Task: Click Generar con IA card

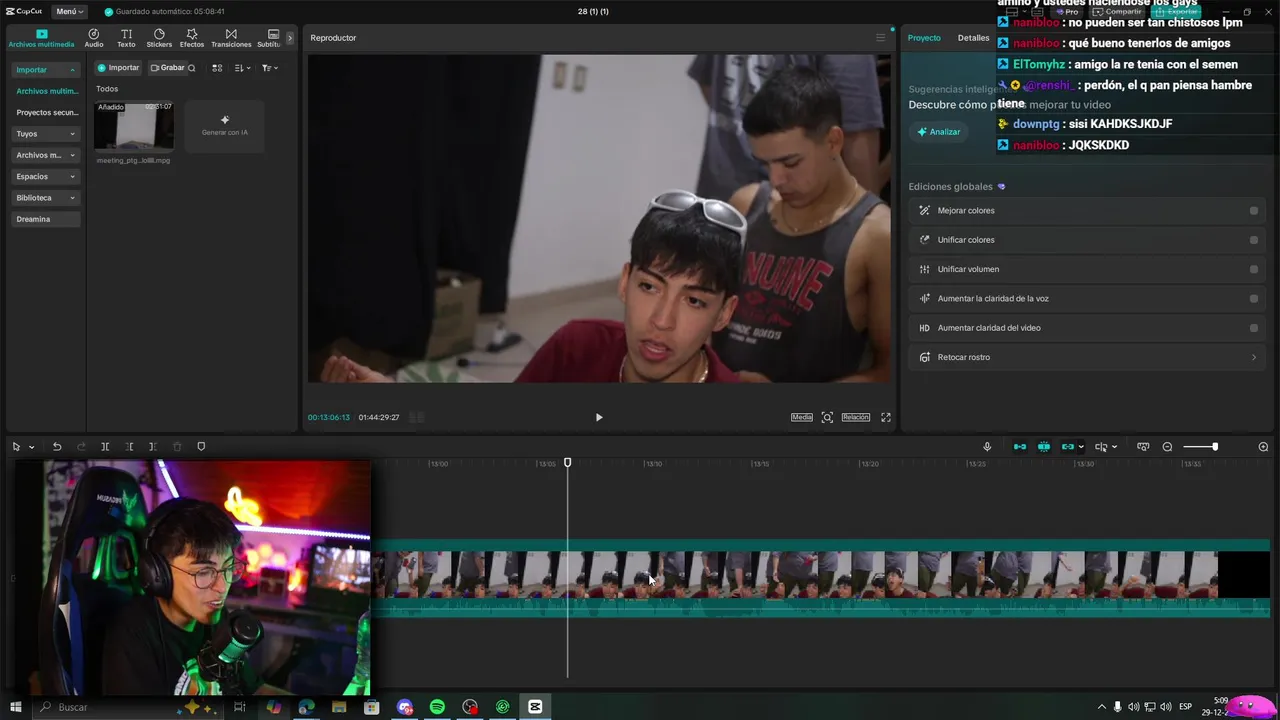Action: pyautogui.click(x=224, y=126)
